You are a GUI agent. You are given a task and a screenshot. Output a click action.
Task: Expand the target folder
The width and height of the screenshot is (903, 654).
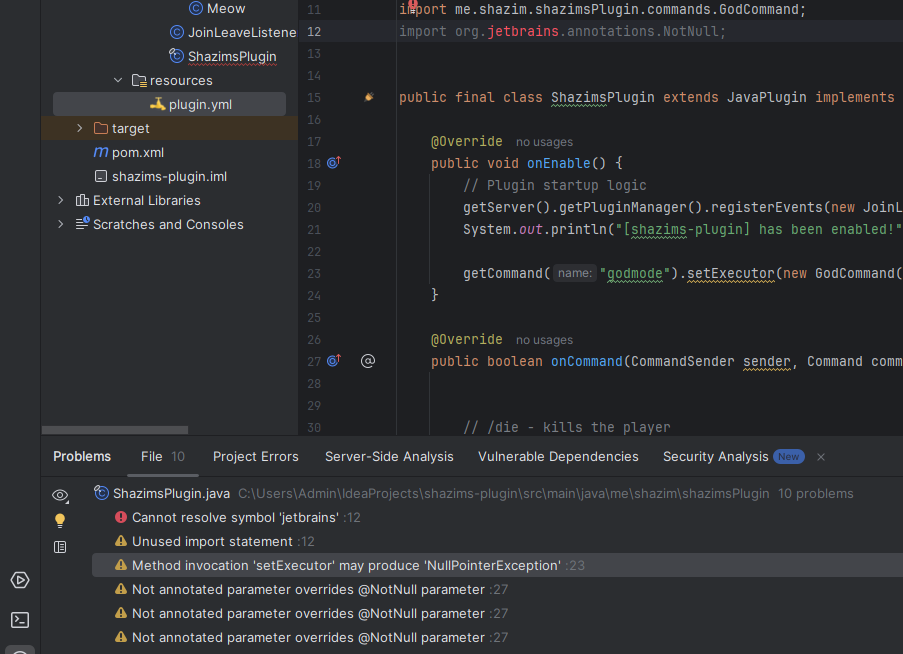point(80,128)
